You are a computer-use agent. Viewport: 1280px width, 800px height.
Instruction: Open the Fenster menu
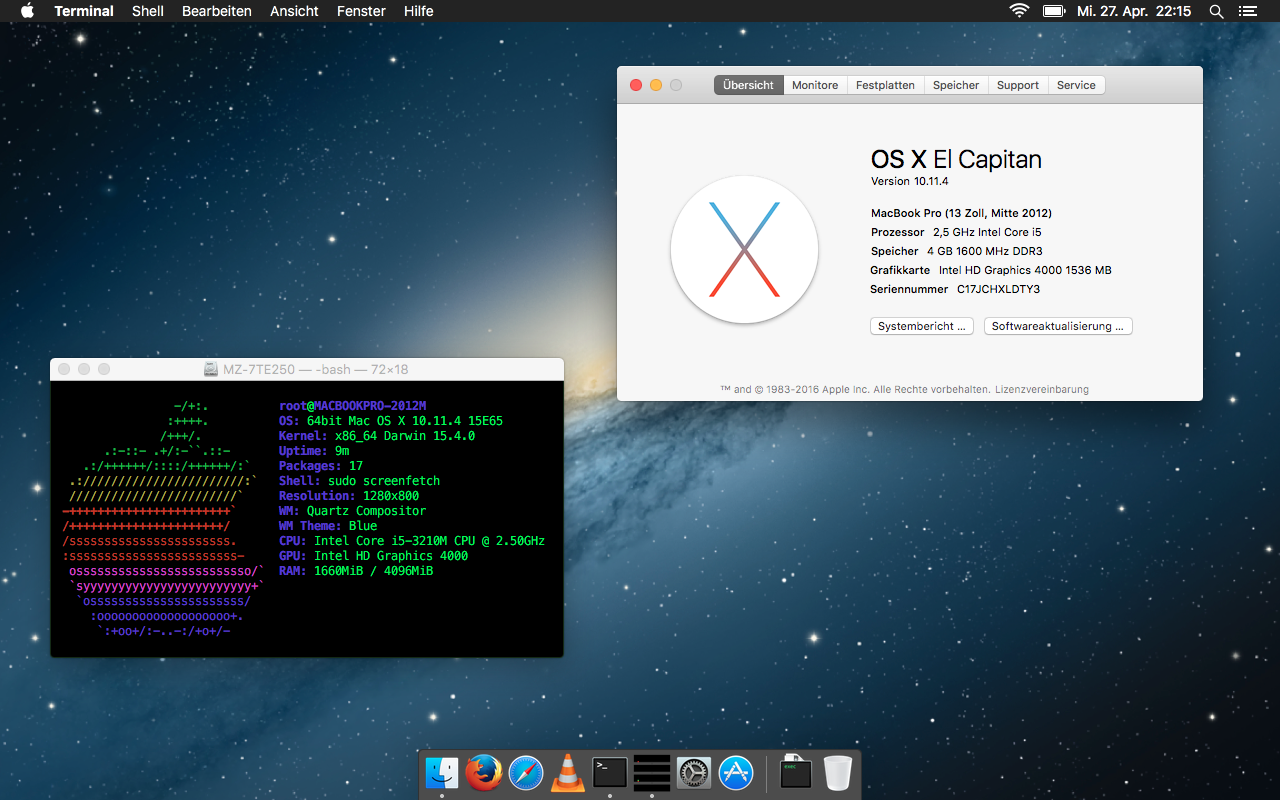pos(361,11)
